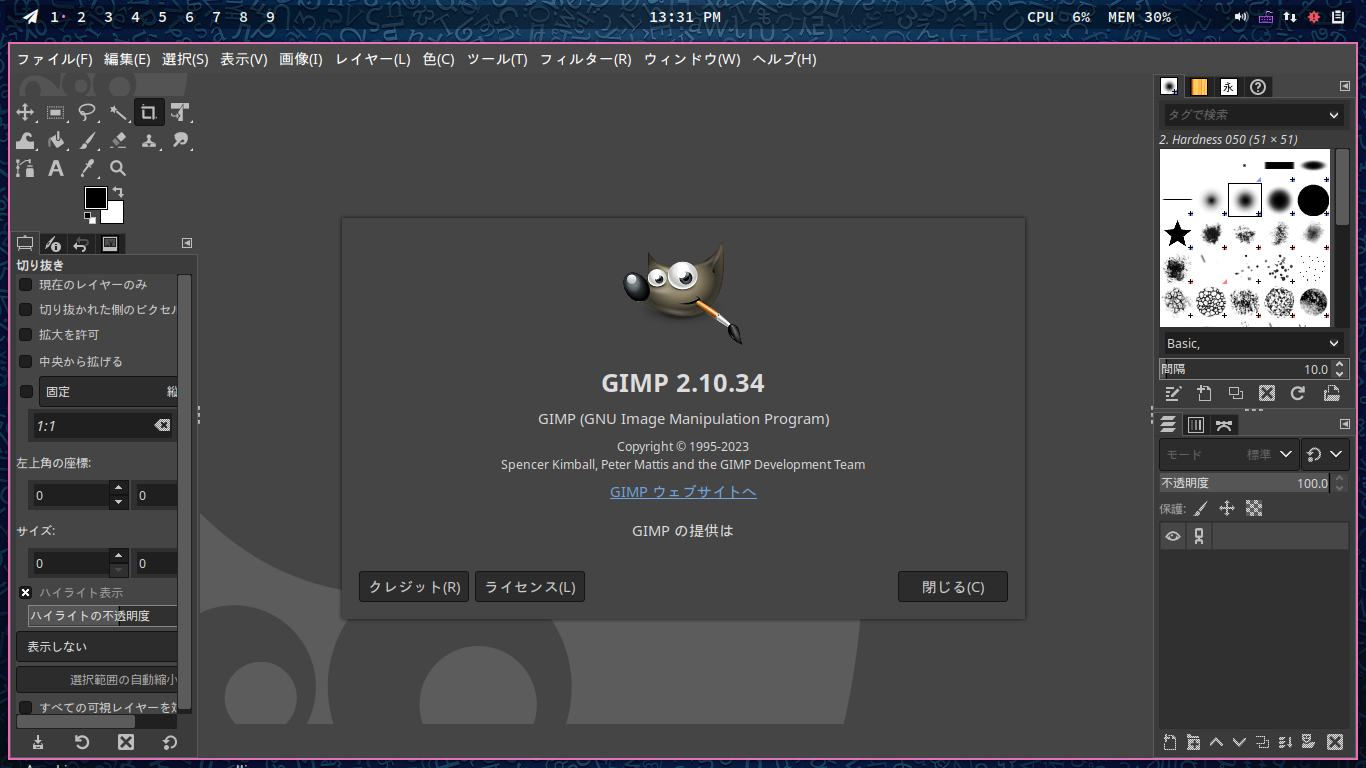Reset colors to default black and white
This screenshot has width=1366, height=768.
point(90,217)
